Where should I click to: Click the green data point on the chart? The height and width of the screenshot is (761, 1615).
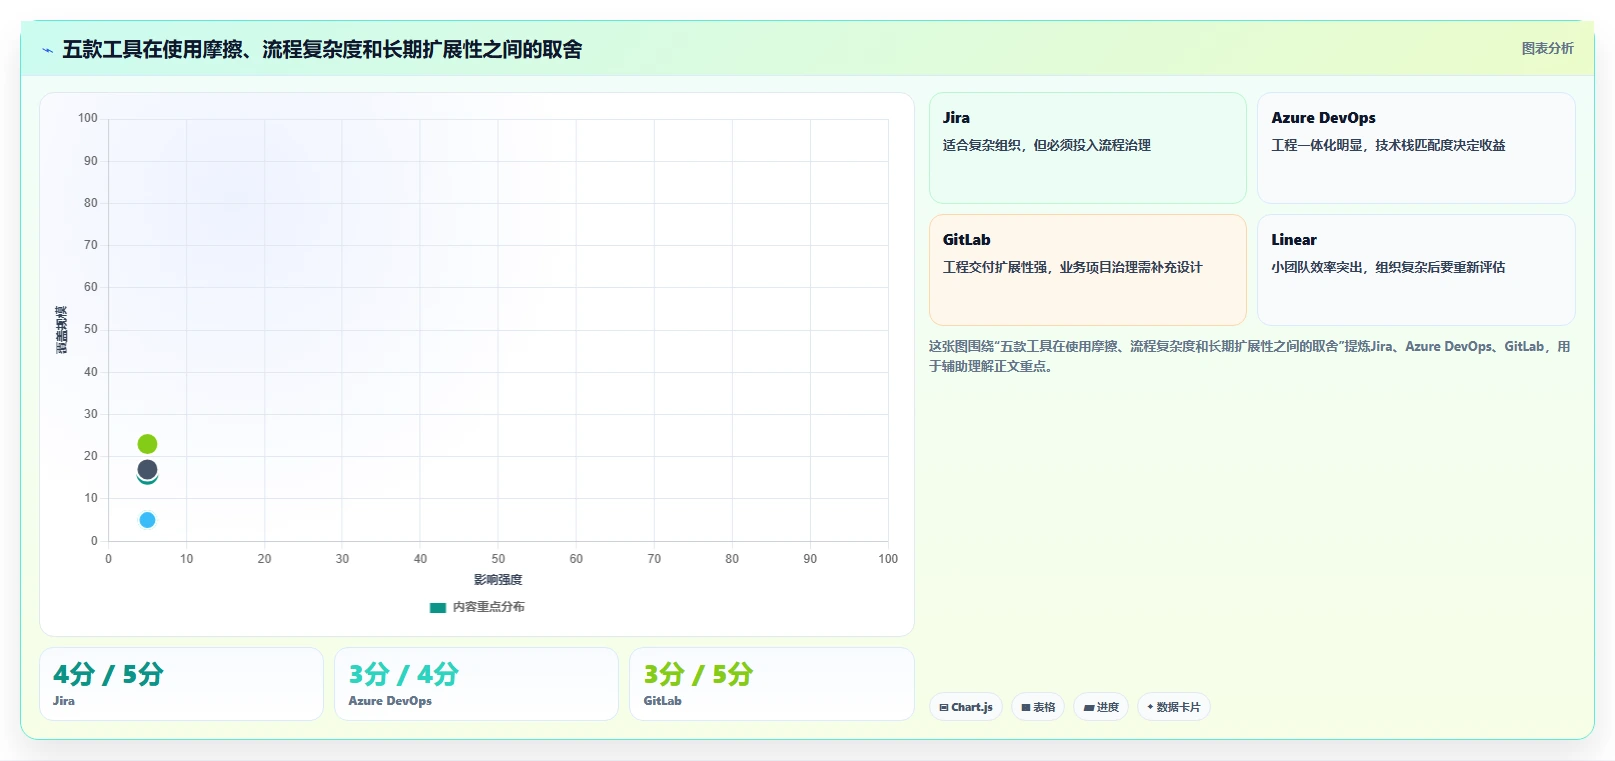pyautogui.click(x=147, y=444)
